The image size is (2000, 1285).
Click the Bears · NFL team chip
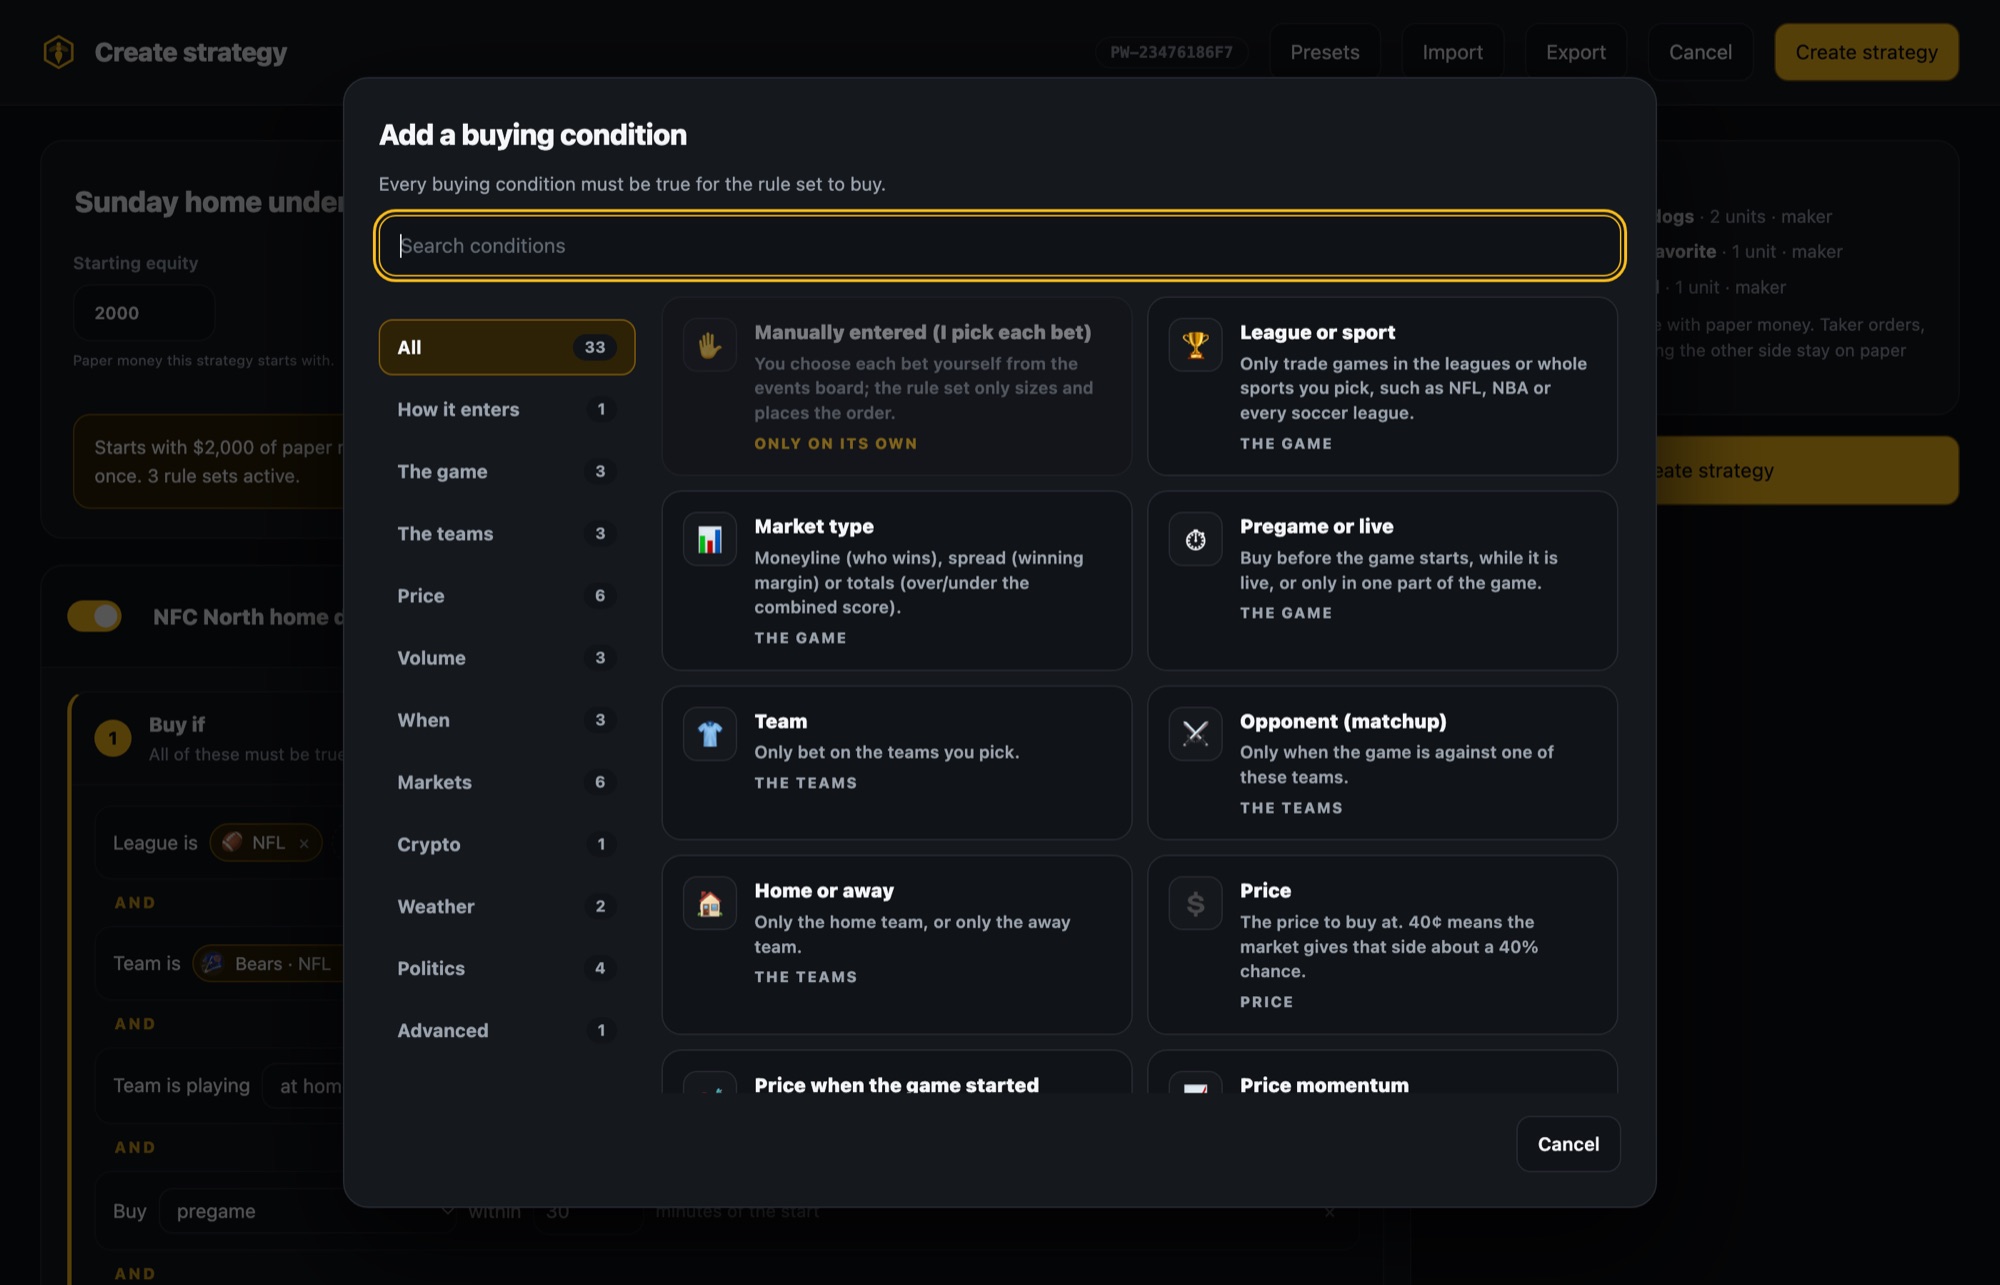pos(268,964)
